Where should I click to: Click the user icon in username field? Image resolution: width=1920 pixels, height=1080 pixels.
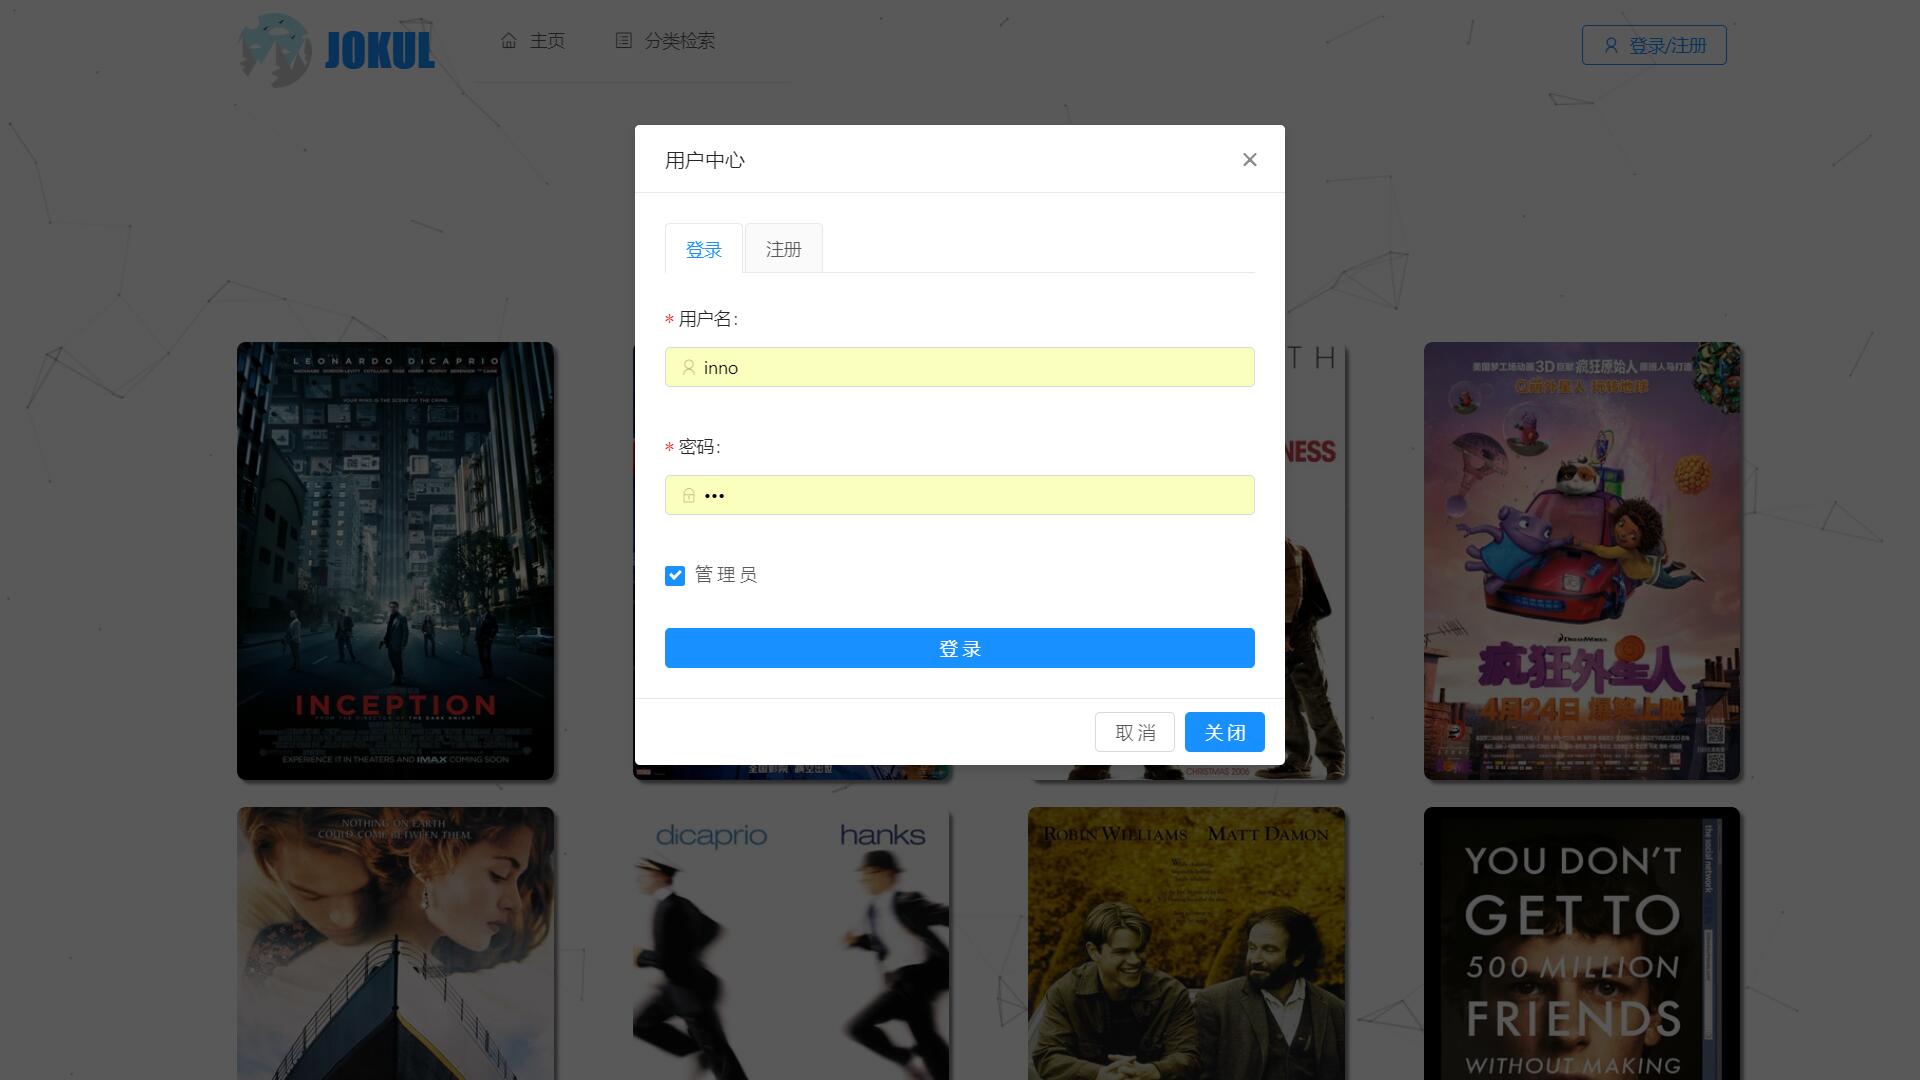pos(688,368)
